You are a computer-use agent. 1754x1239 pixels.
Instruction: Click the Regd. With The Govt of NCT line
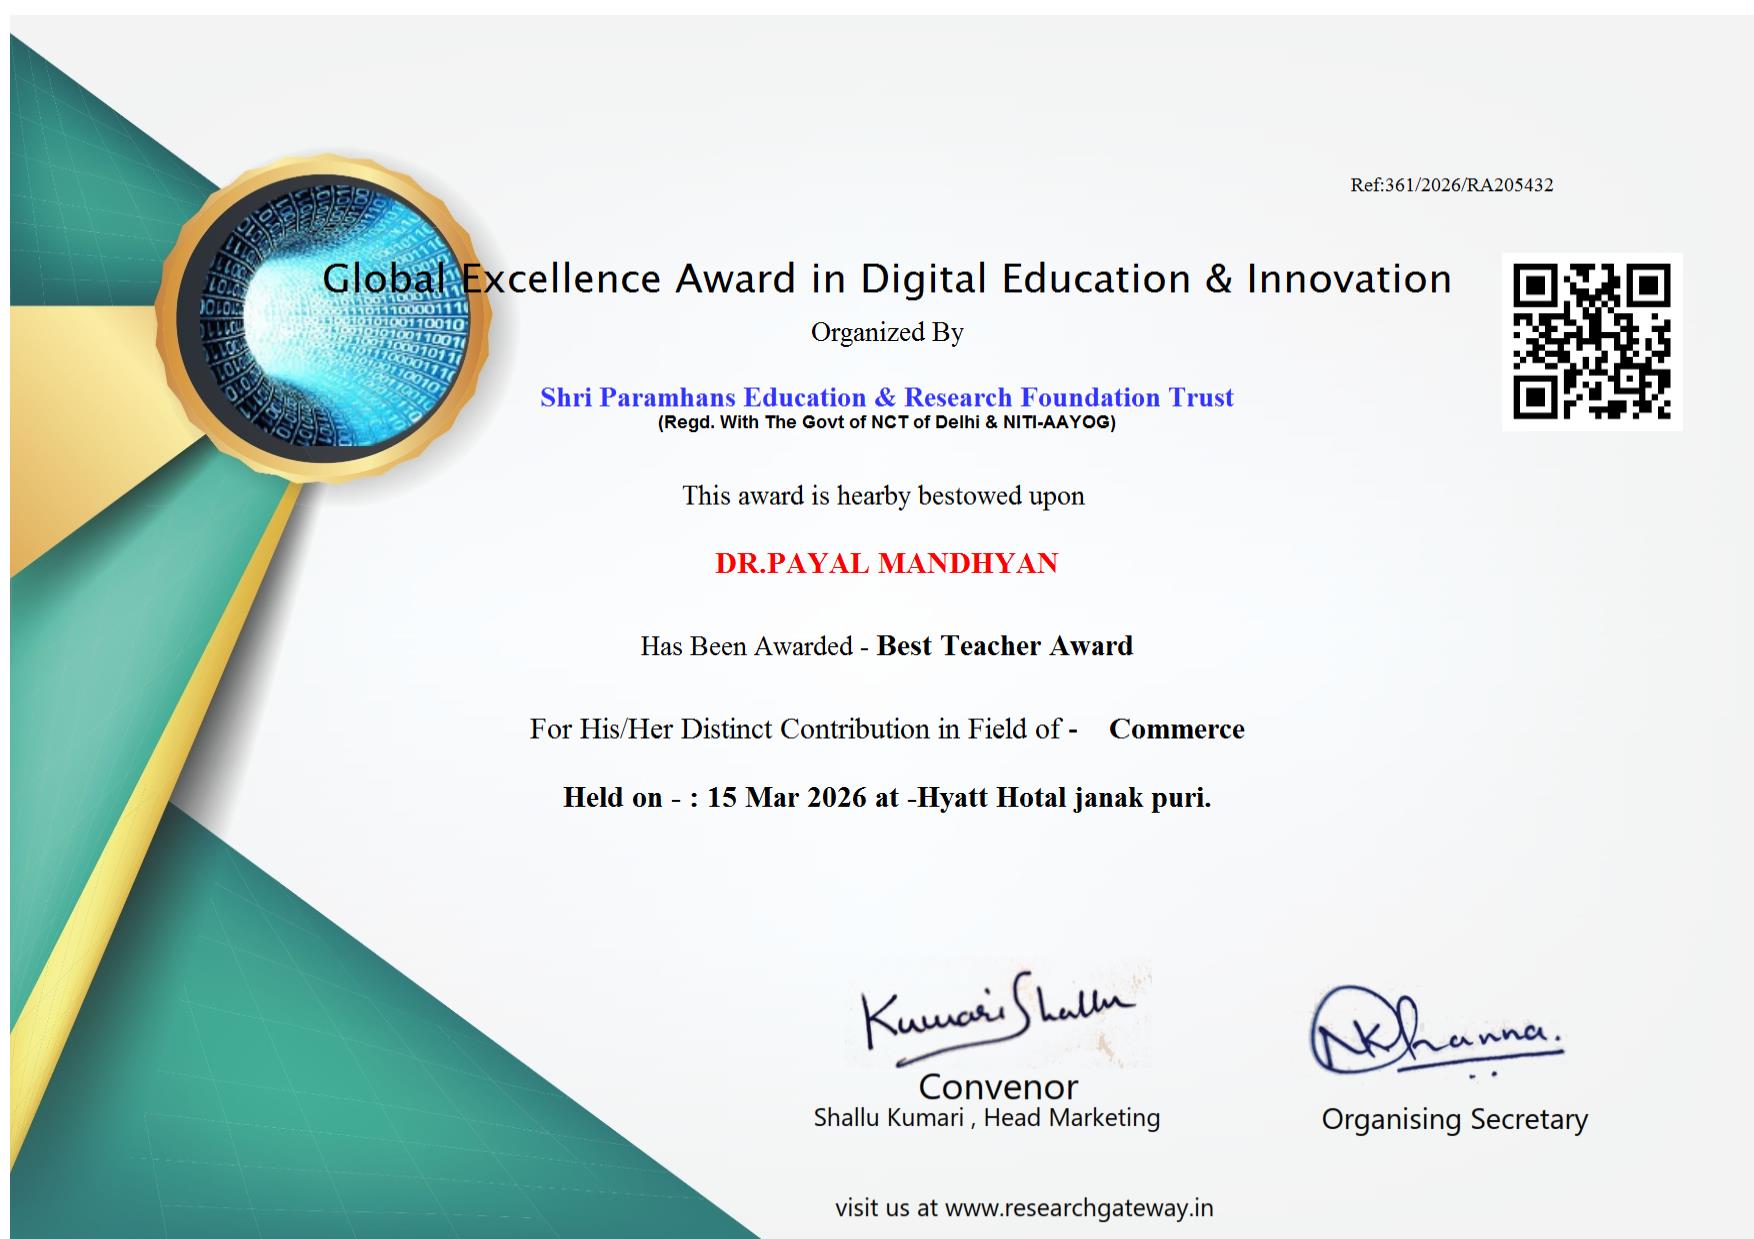pyautogui.click(x=886, y=422)
